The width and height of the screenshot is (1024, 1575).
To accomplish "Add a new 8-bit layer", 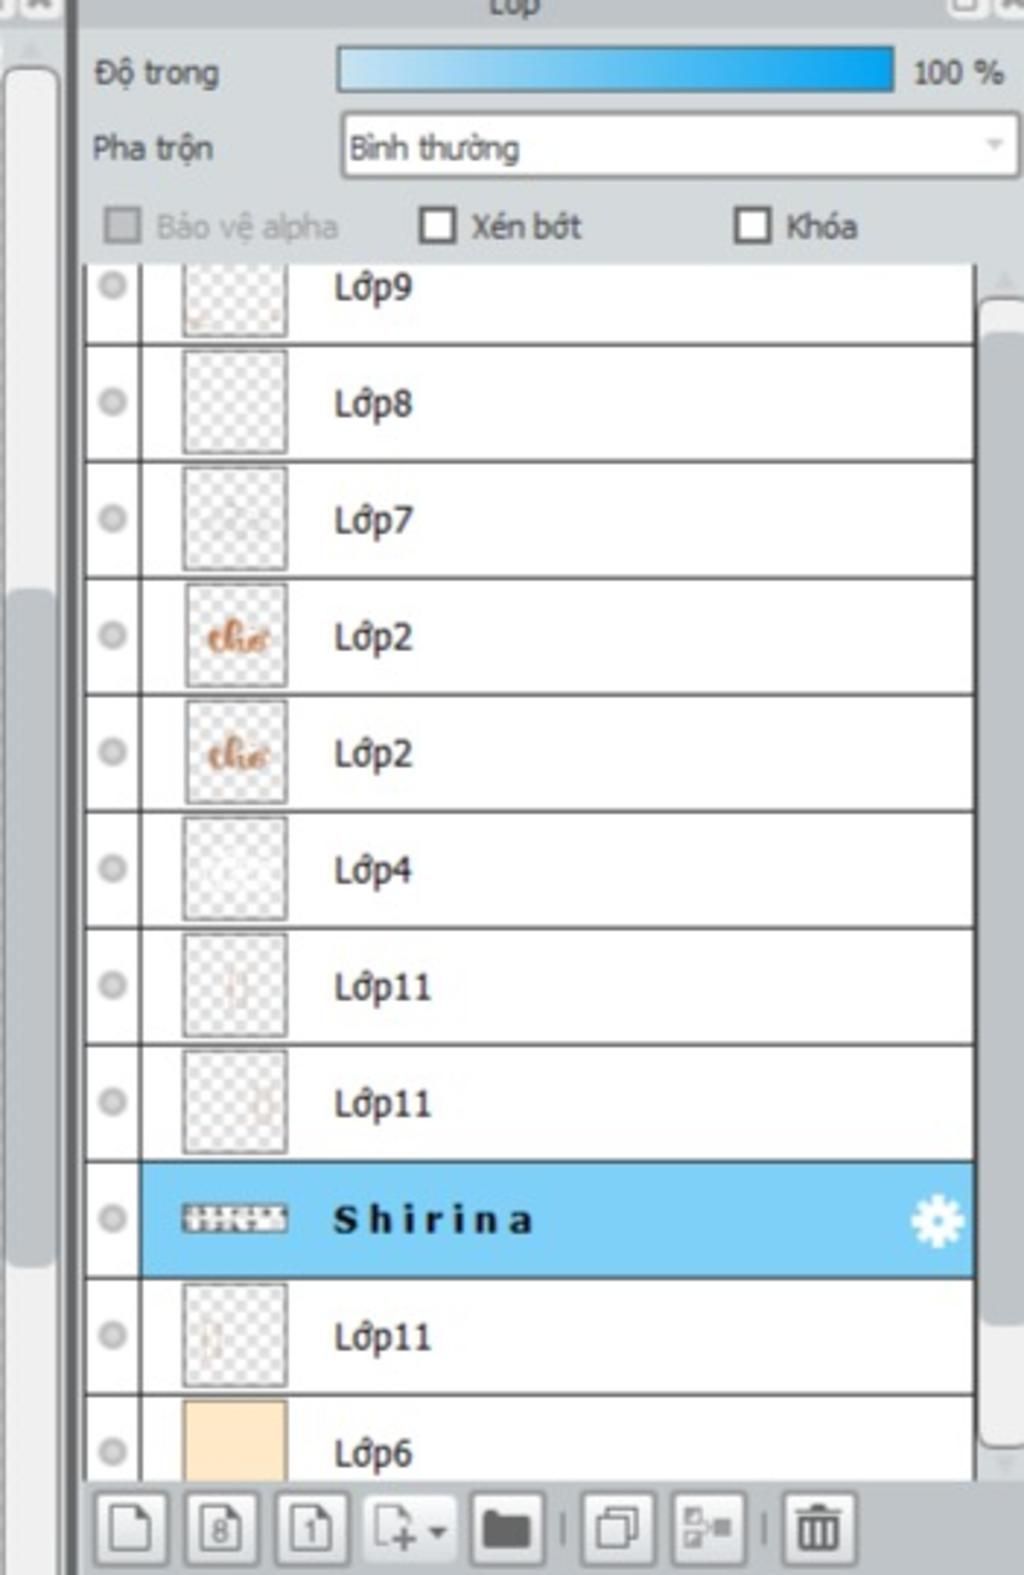I will click(221, 1528).
